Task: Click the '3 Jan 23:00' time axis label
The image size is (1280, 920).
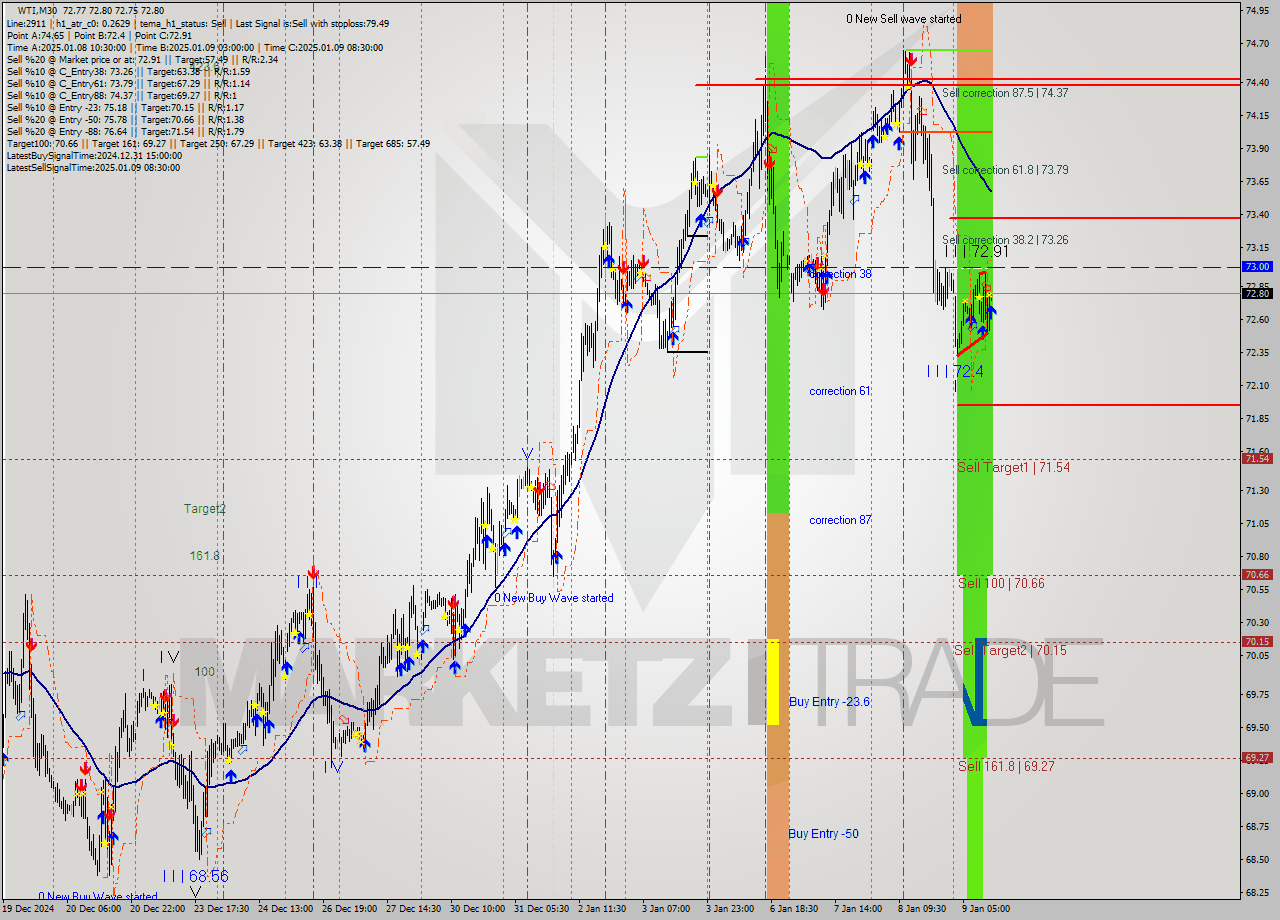Action: point(731,909)
